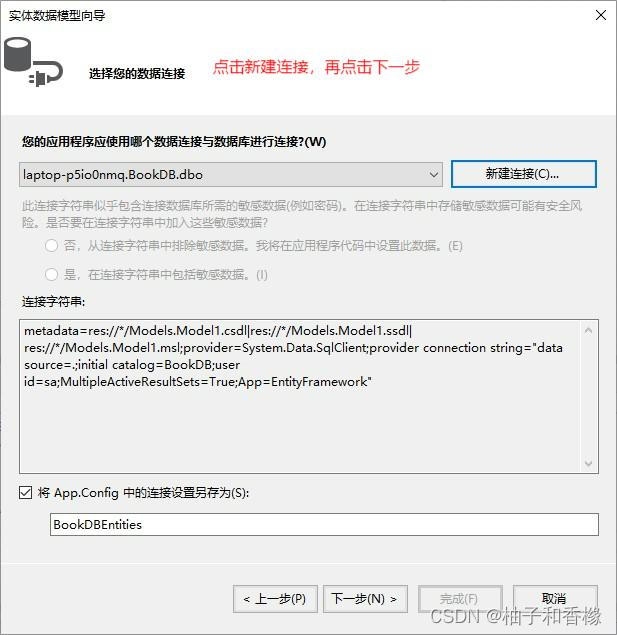Go back with 上一步(P)

[275, 599]
